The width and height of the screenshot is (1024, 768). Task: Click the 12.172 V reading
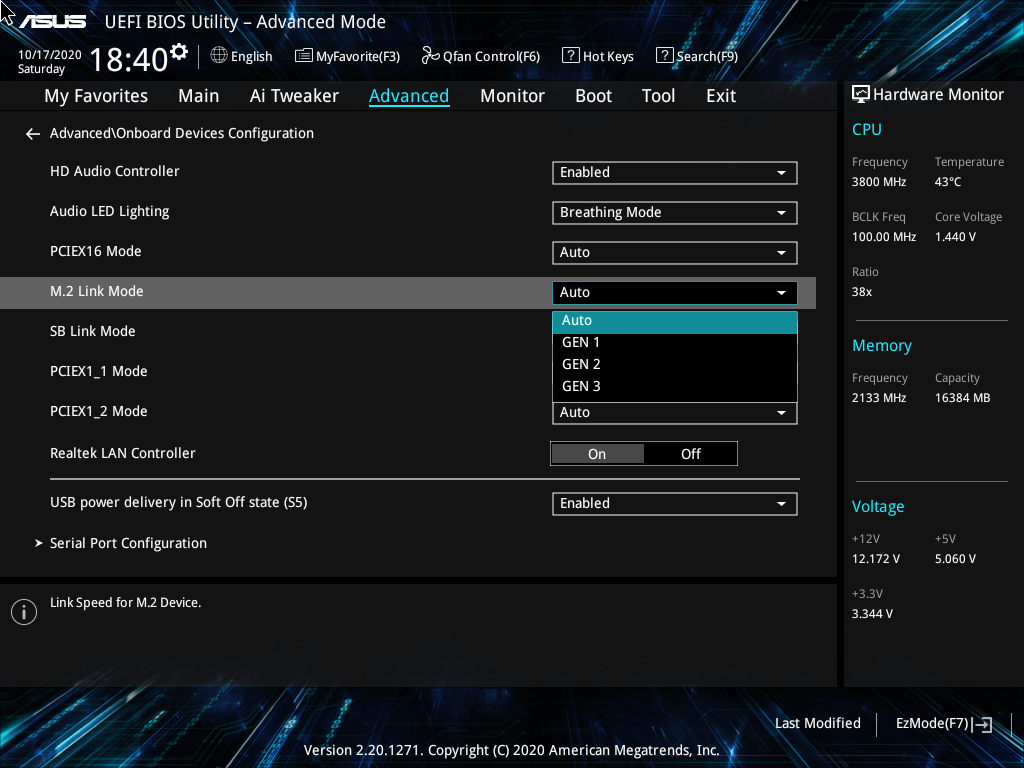point(876,559)
